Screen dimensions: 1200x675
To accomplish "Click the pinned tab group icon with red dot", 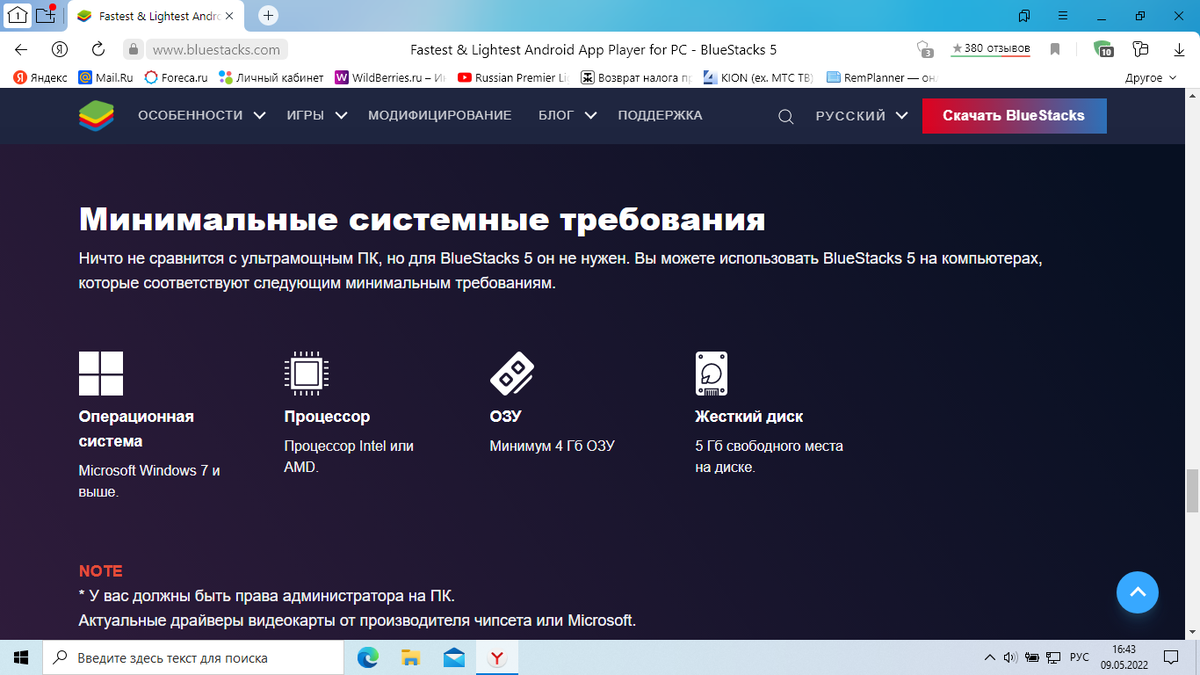I will pyautogui.click(x=47, y=15).
